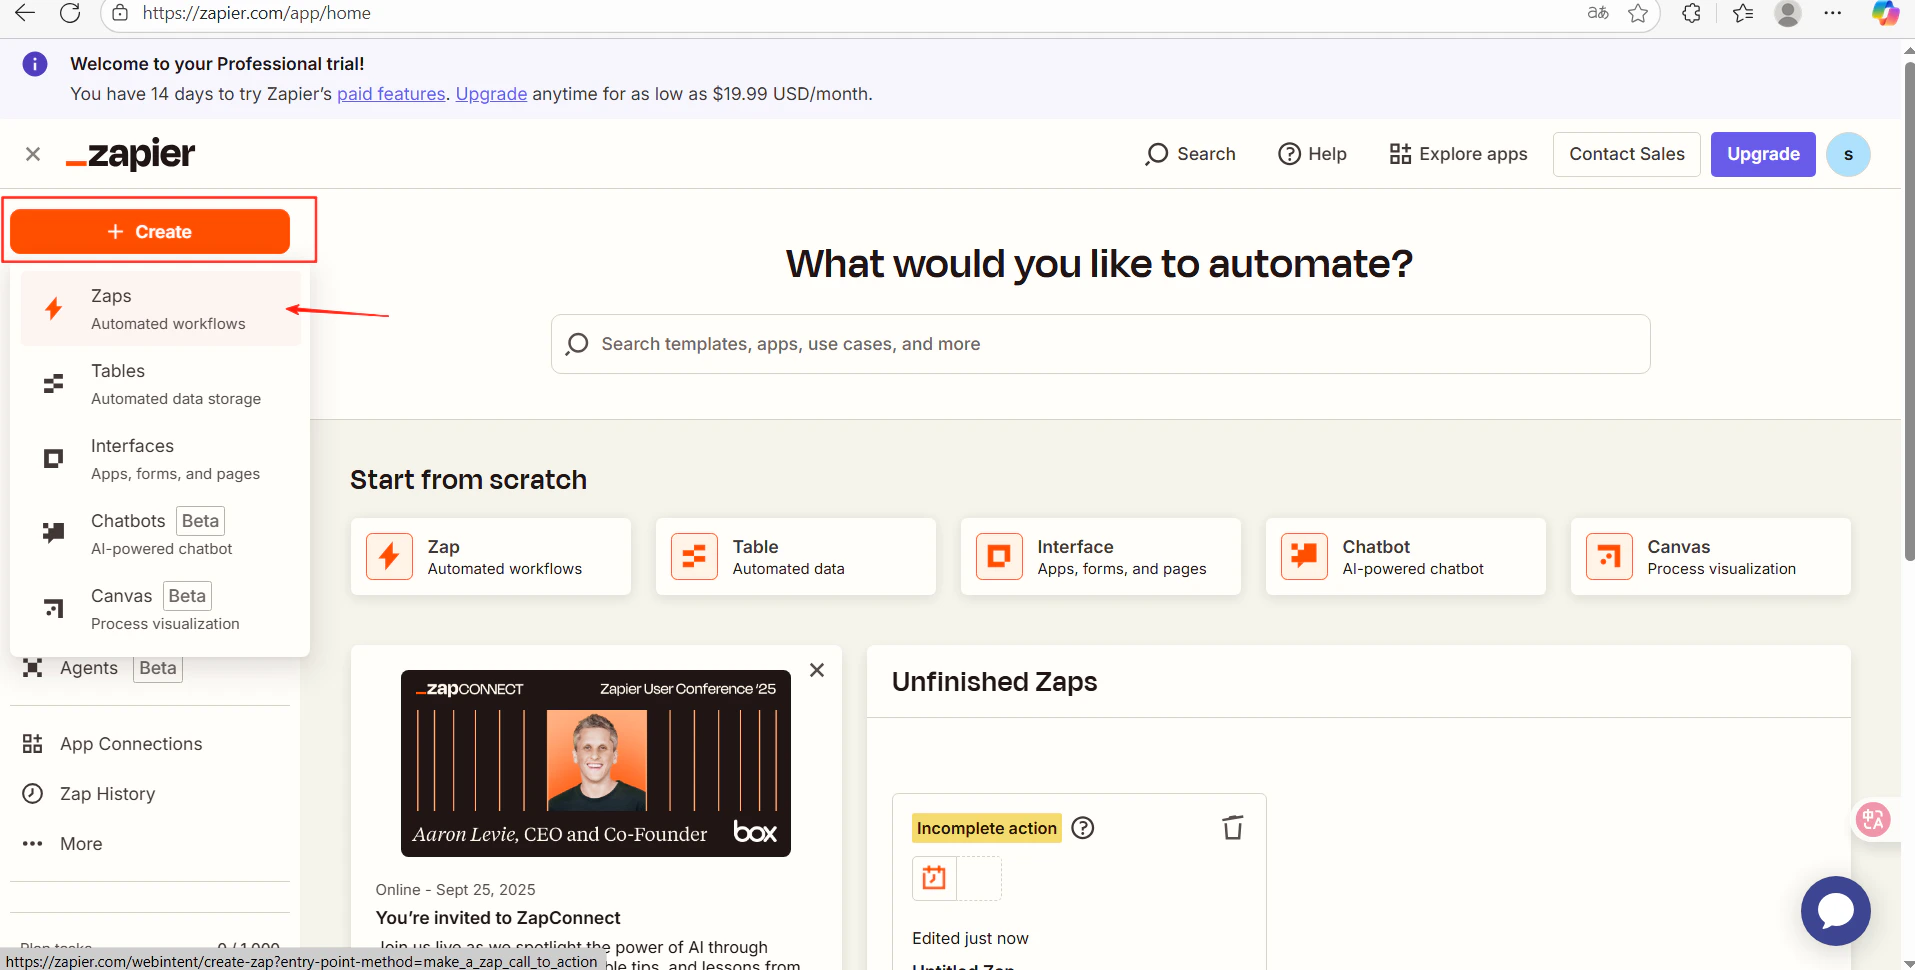Click the Tables icon in the Create menu
Screen dimensions: 1915x970
pyautogui.click(x=53, y=384)
